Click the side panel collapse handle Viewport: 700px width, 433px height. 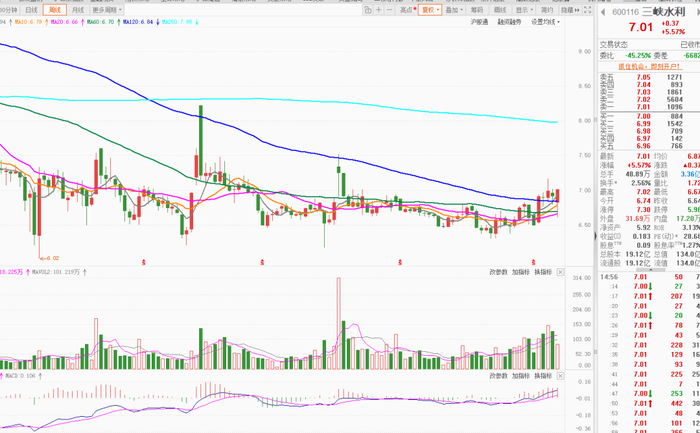click(595, 236)
